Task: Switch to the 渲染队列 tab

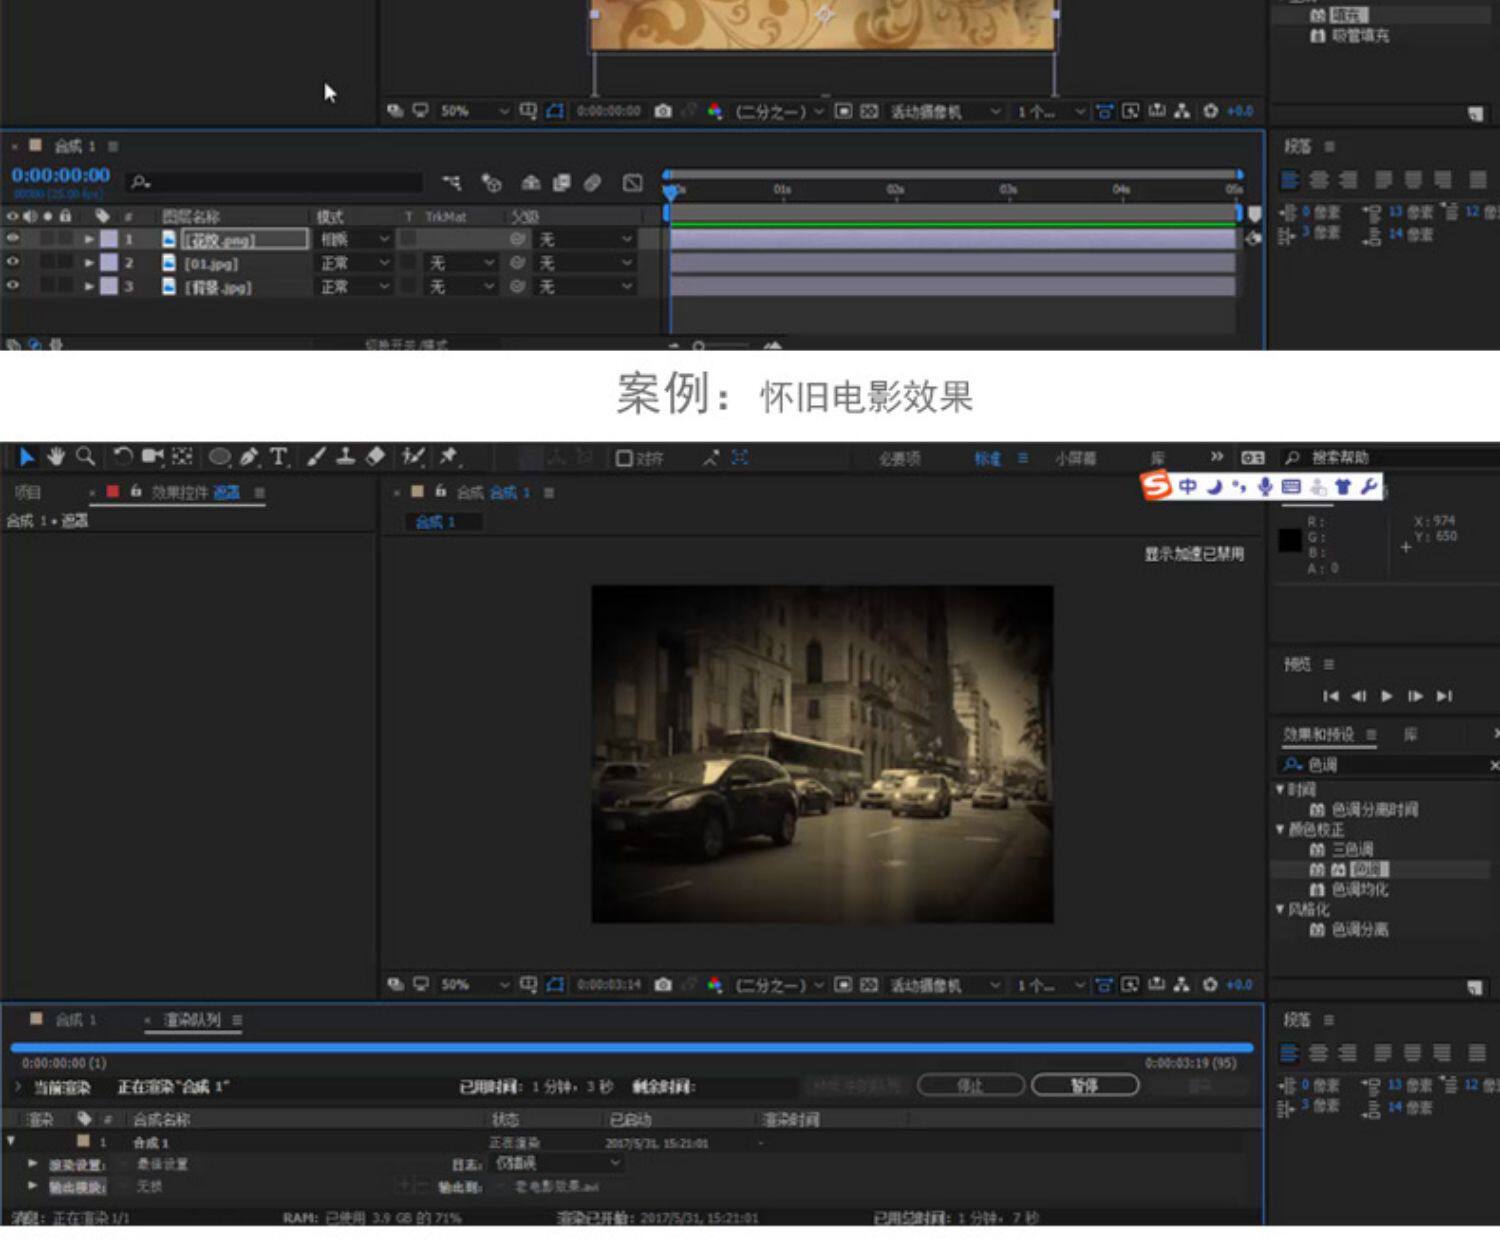Action: point(192,1020)
